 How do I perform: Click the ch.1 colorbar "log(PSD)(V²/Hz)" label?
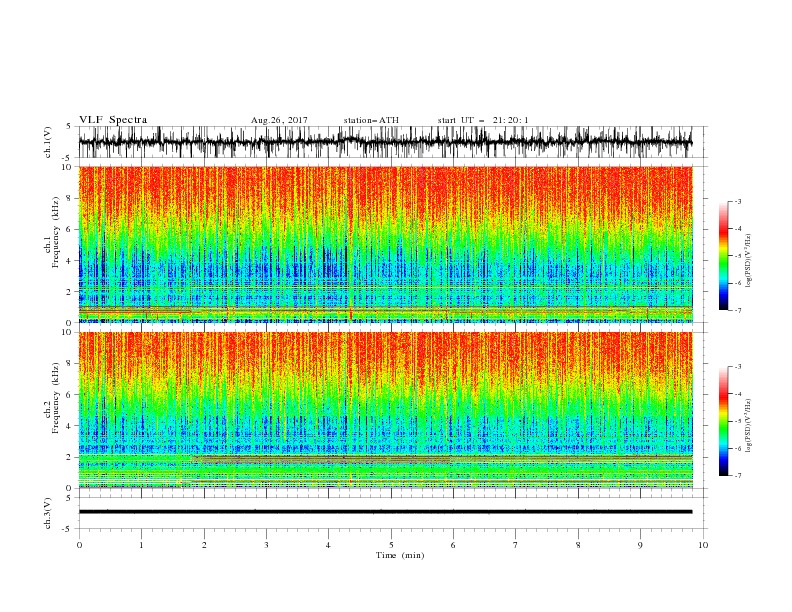click(x=748, y=261)
